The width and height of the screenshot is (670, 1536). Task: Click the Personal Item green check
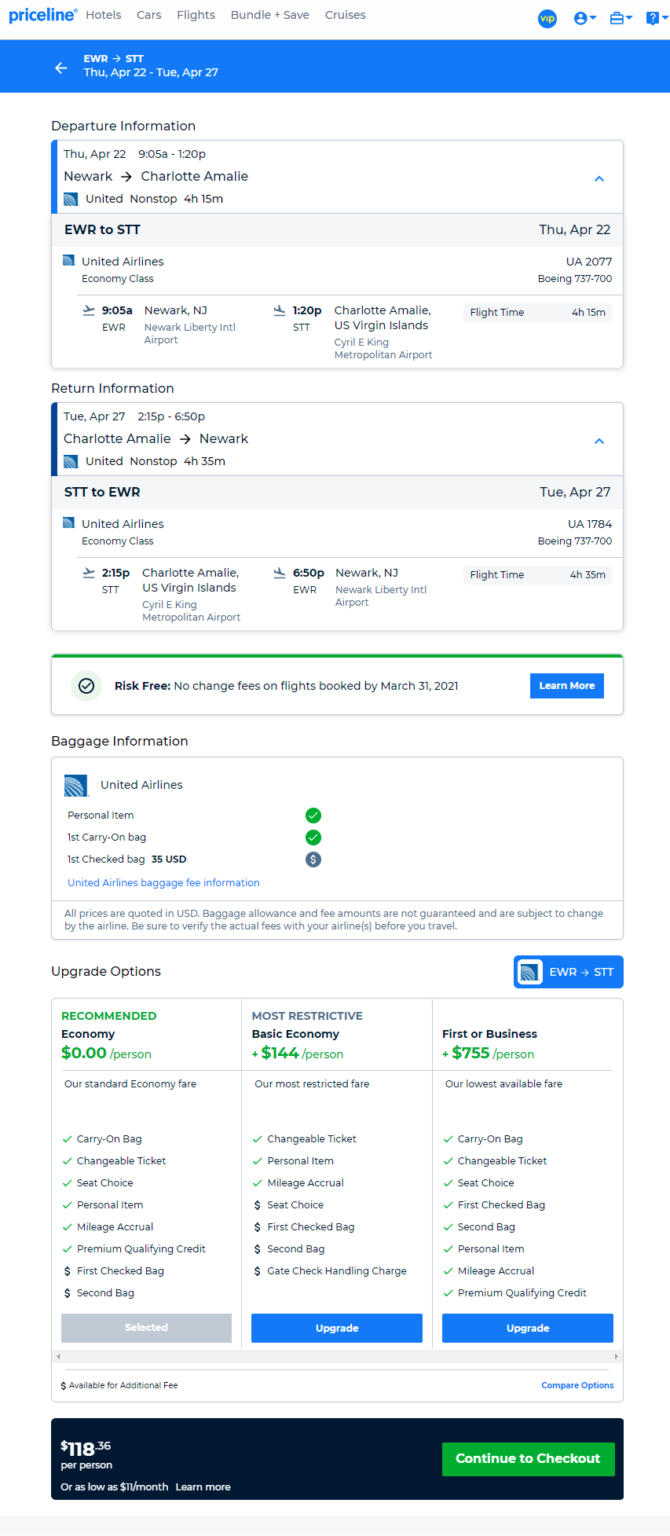[313, 815]
